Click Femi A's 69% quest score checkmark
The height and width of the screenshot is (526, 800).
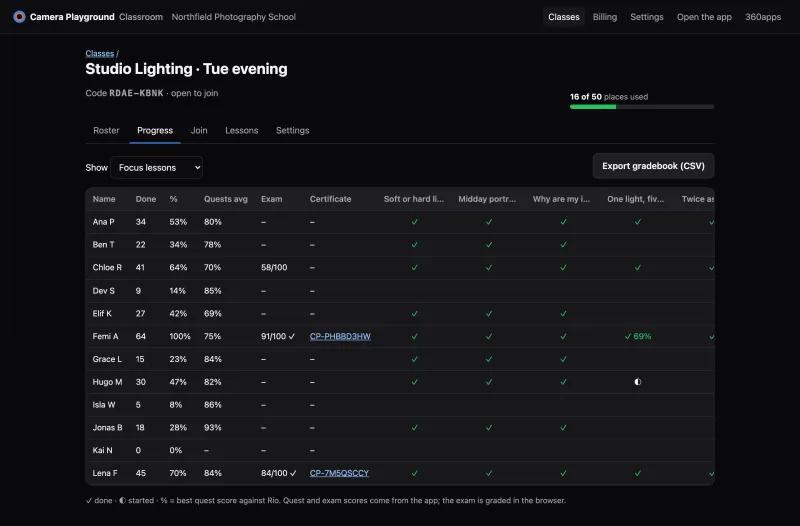coord(638,336)
